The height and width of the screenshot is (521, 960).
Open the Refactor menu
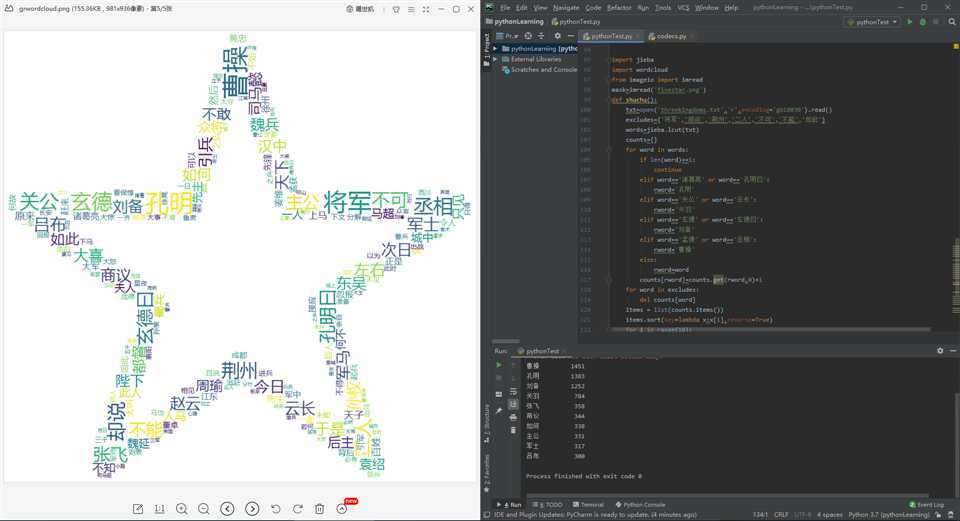tap(619, 7)
